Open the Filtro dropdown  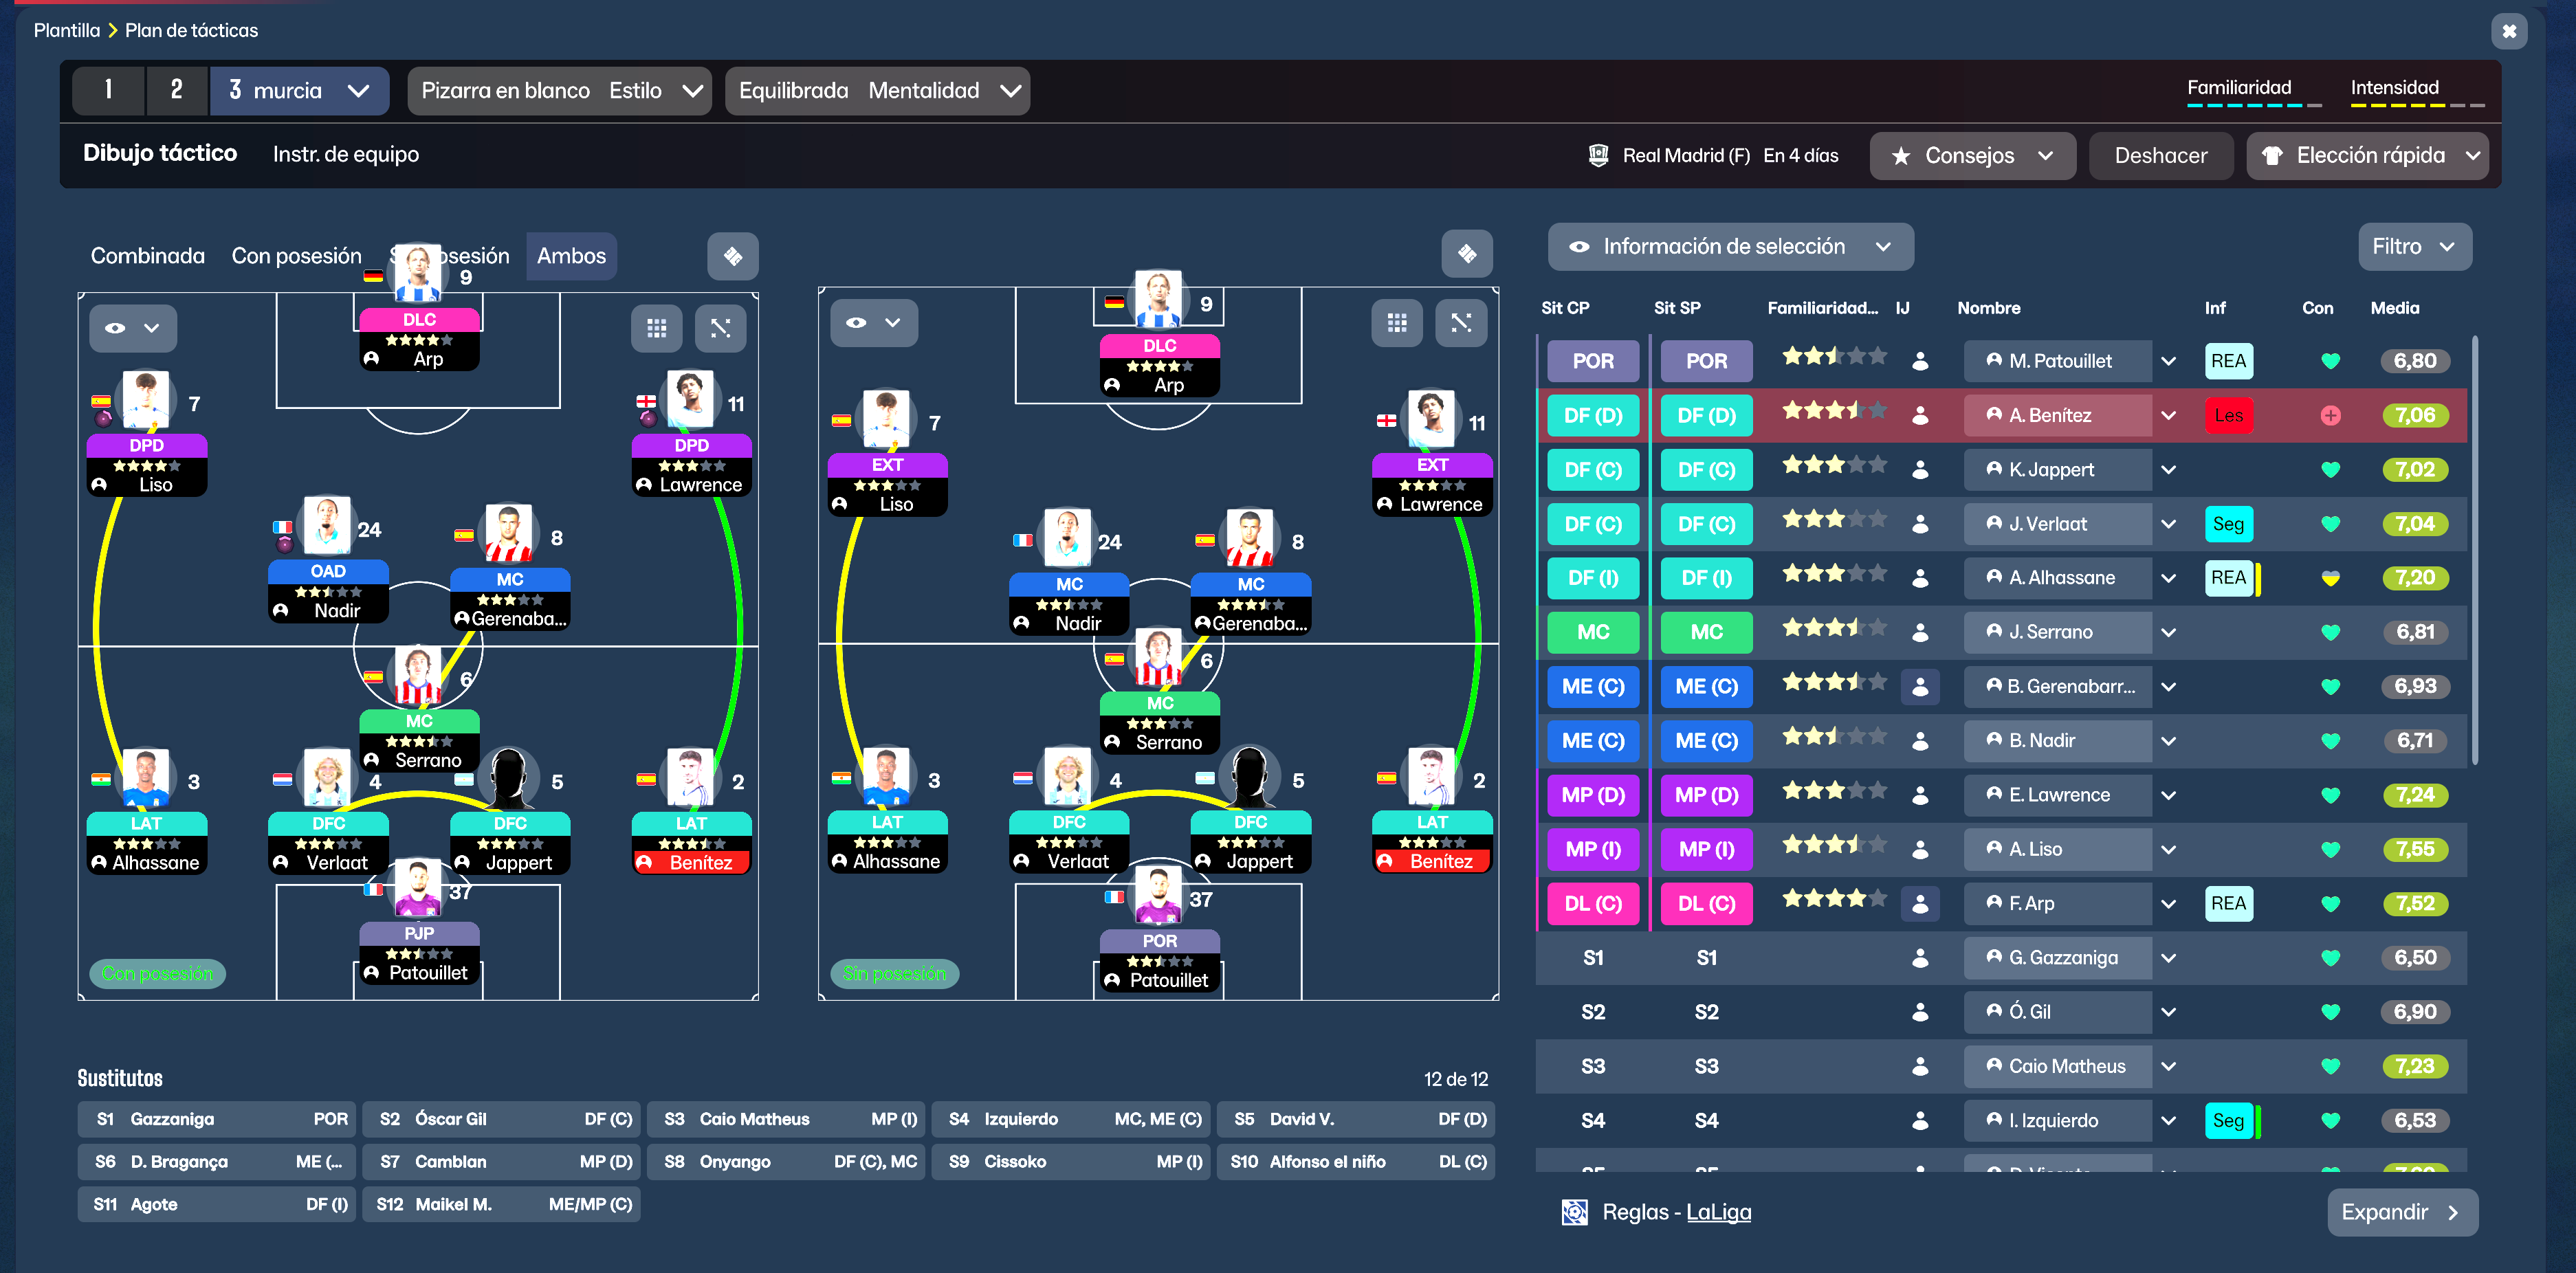click(x=2414, y=247)
